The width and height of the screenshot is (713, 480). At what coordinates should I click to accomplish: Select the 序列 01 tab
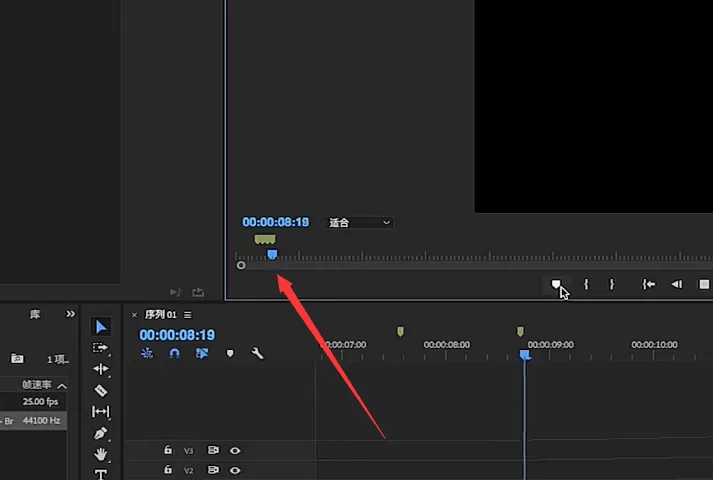(161, 315)
